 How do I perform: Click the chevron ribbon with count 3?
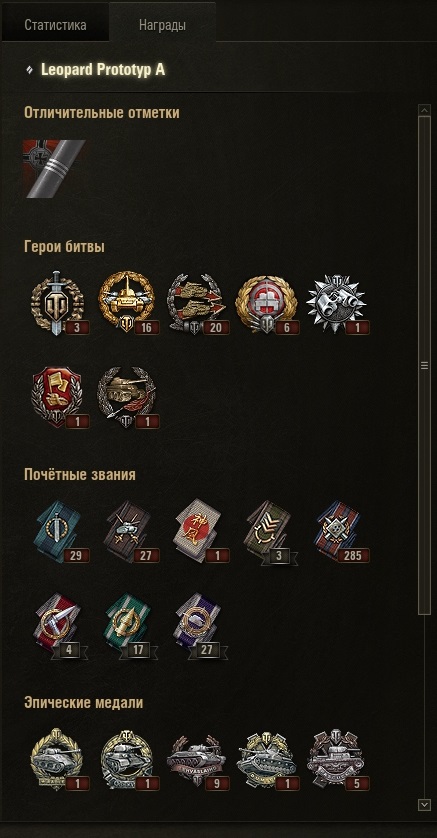pos(270,532)
